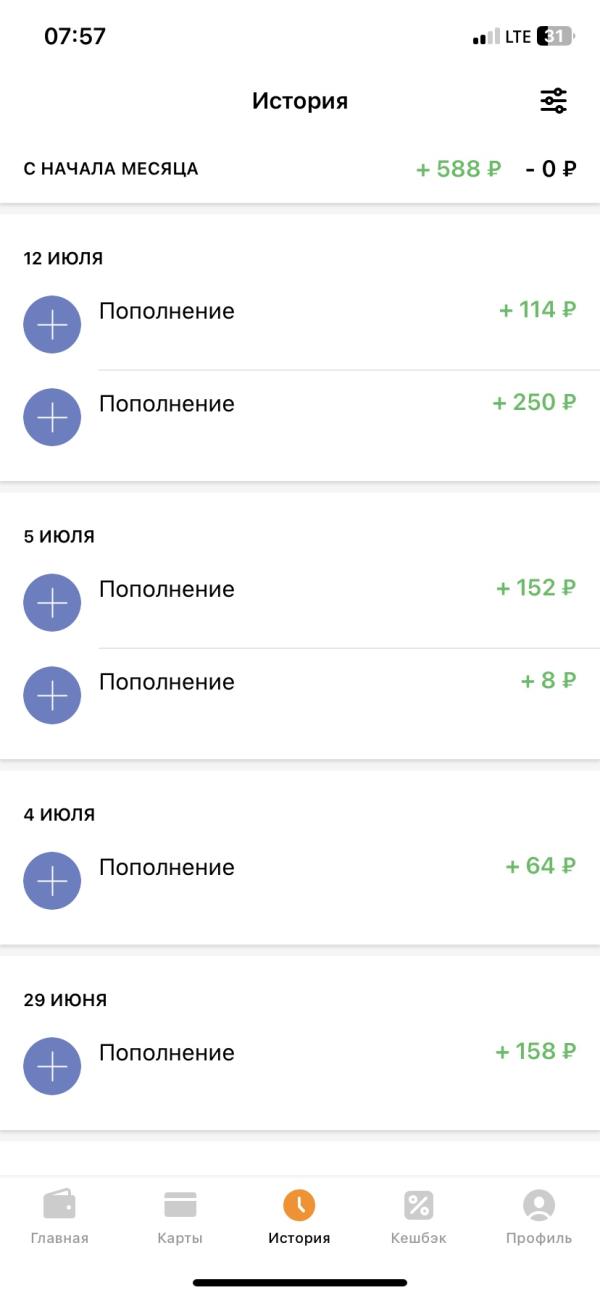Select the +8 ₽ amount entry

click(548, 681)
